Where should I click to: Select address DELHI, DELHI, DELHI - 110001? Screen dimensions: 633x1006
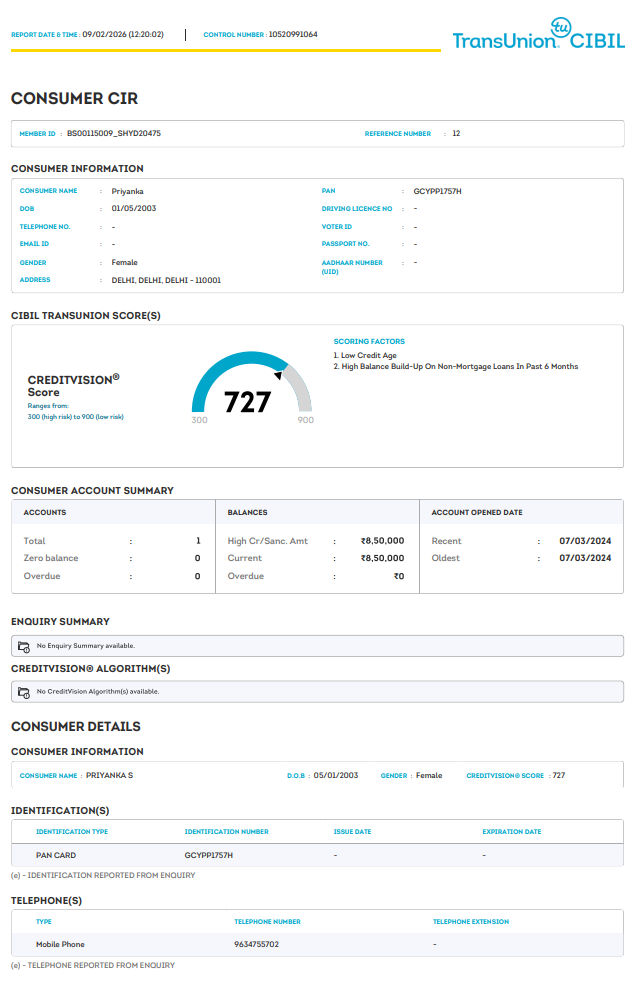[x=166, y=280]
